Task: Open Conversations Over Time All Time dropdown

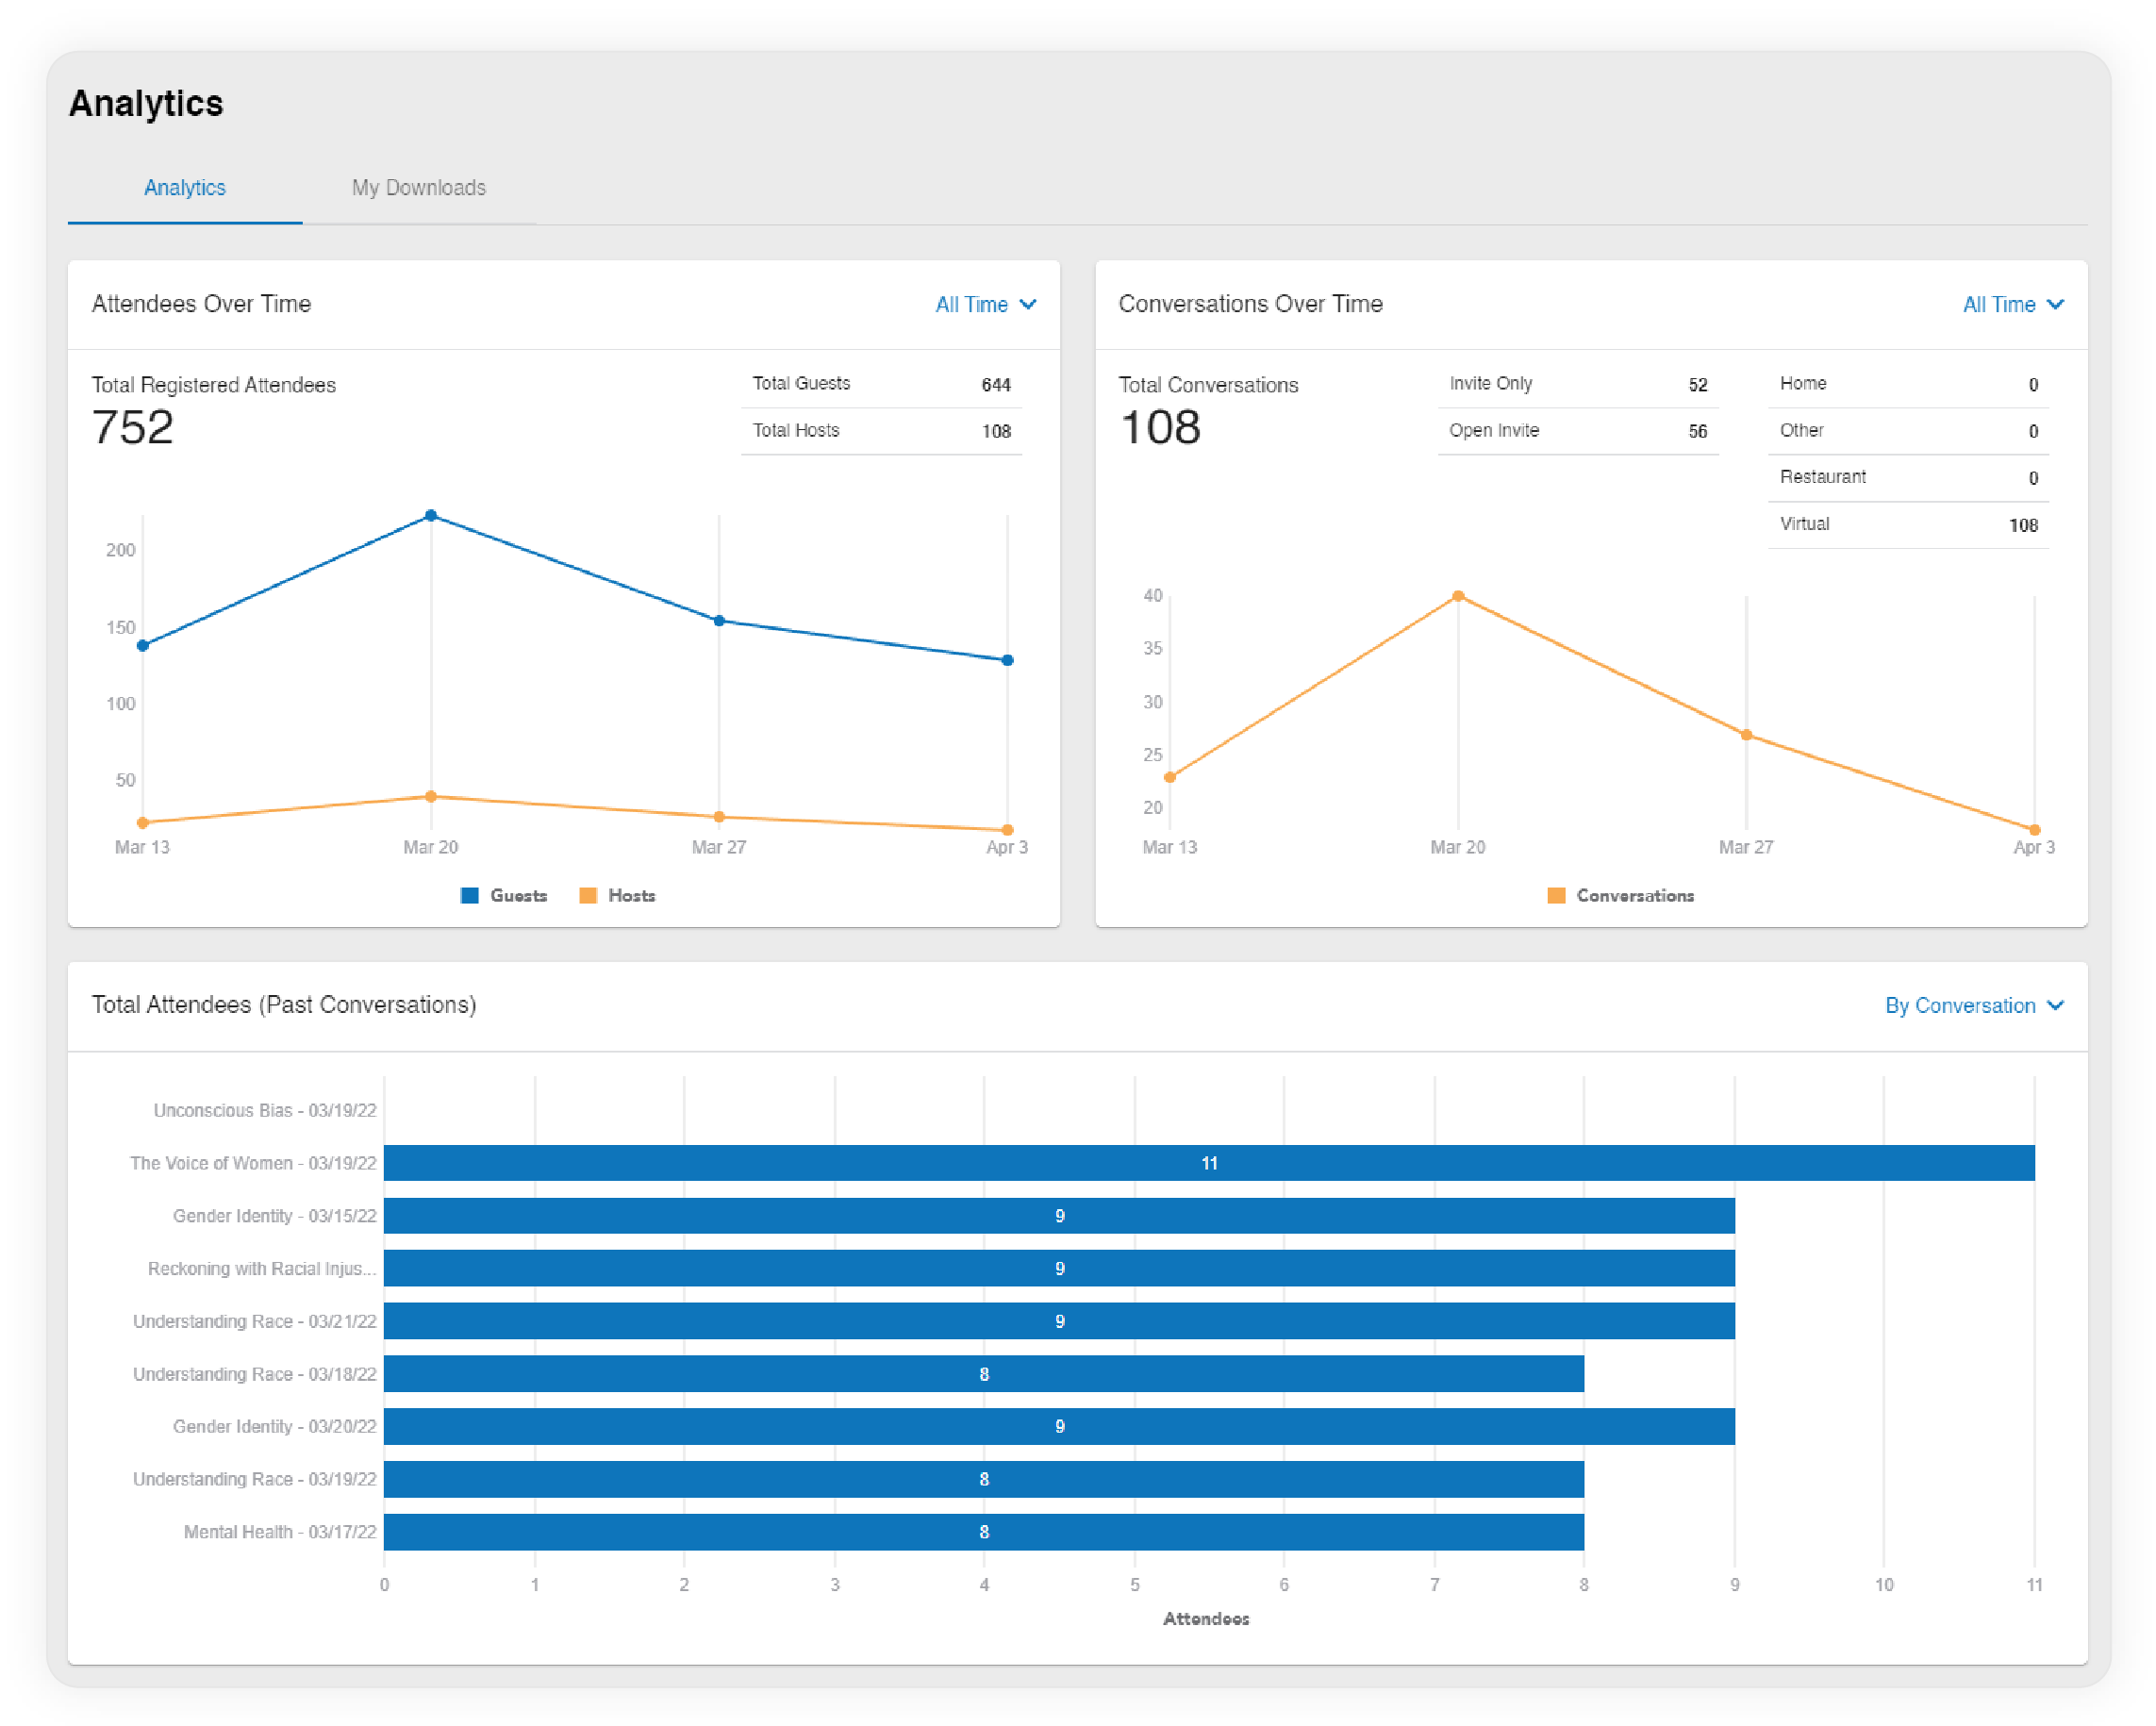Action: [2012, 305]
